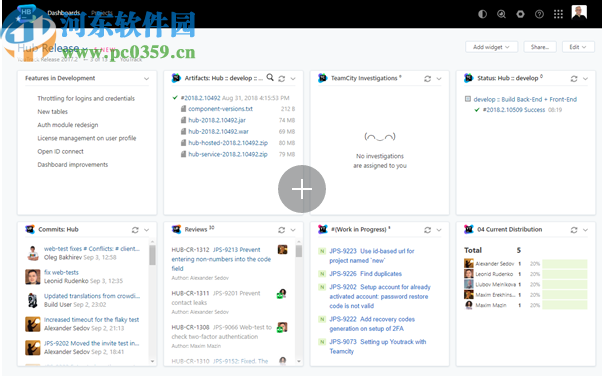Refresh the Commits: Hub widget
The height and width of the screenshot is (376, 610).
tap(135, 230)
